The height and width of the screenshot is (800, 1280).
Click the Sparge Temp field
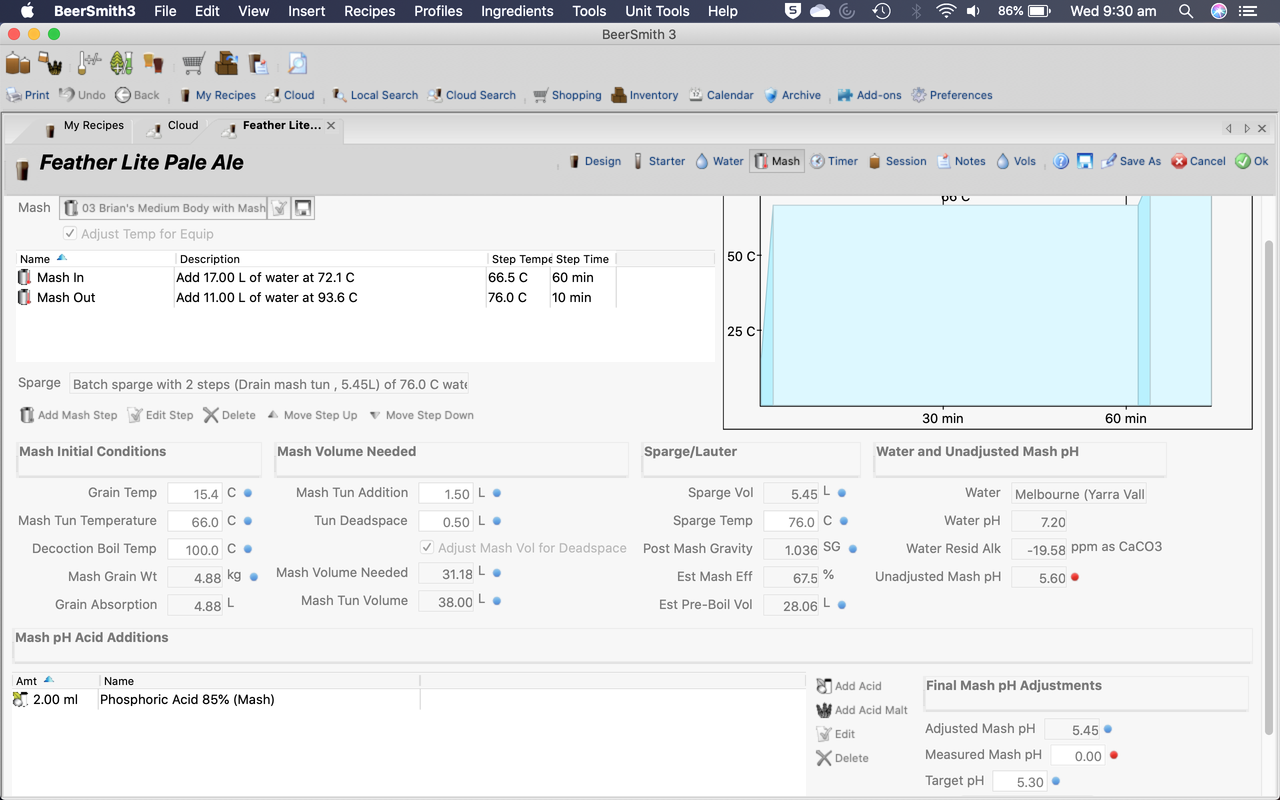pyautogui.click(x=791, y=522)
